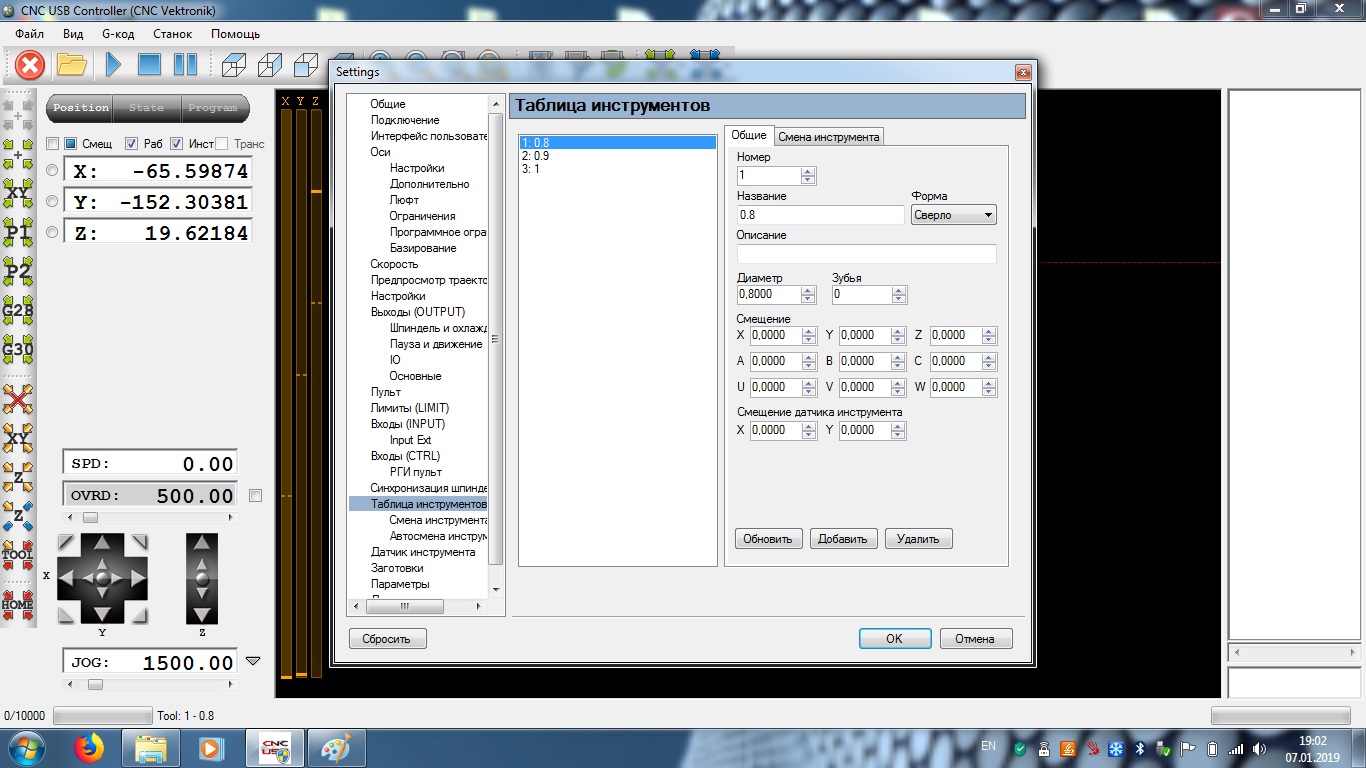The width and height of the screenshot is (1366, 768).
Task: Jog Z axis up on Z pad
Action: click(x=202, y=543)
